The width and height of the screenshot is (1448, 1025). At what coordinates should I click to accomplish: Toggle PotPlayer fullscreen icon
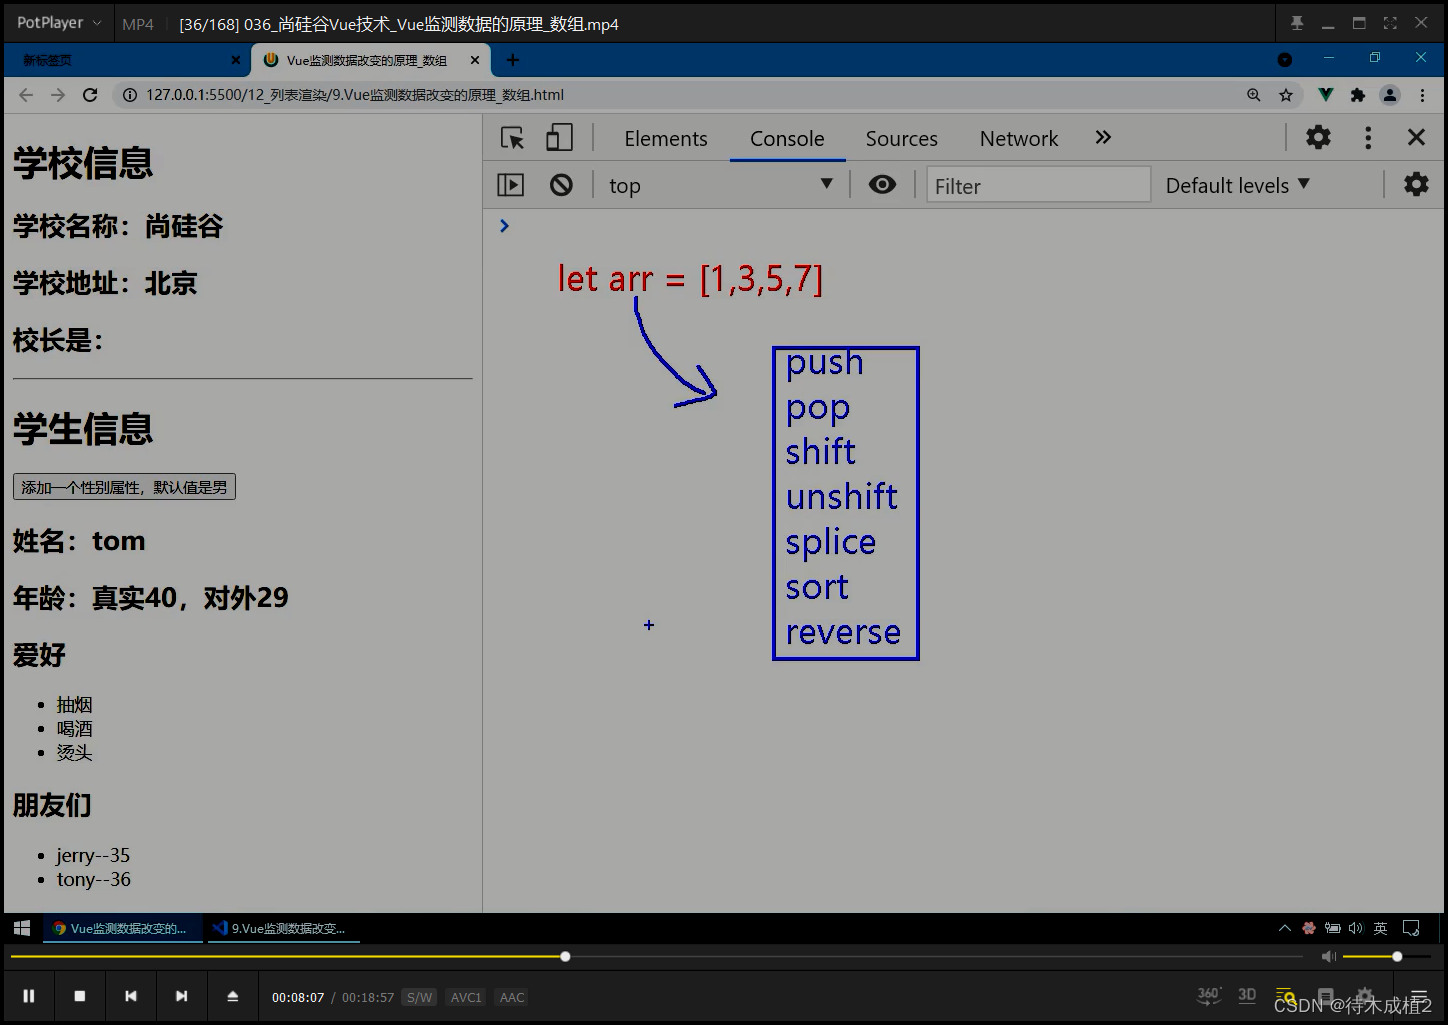(x=1390, y=23)
